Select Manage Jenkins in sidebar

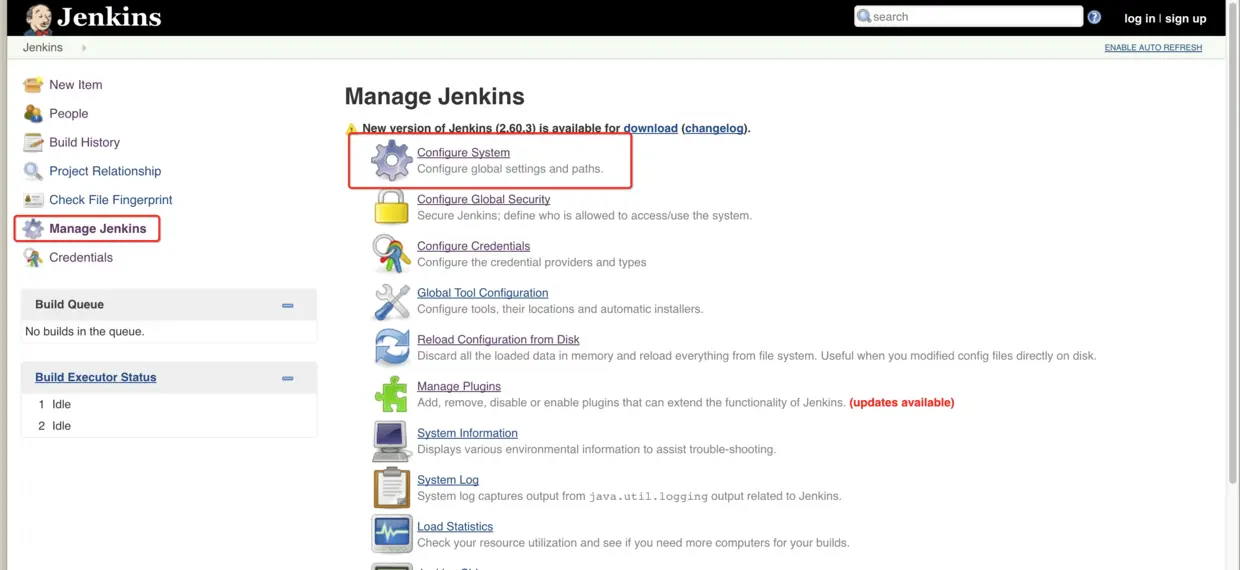pyautogui.click(x=98, y=229)
